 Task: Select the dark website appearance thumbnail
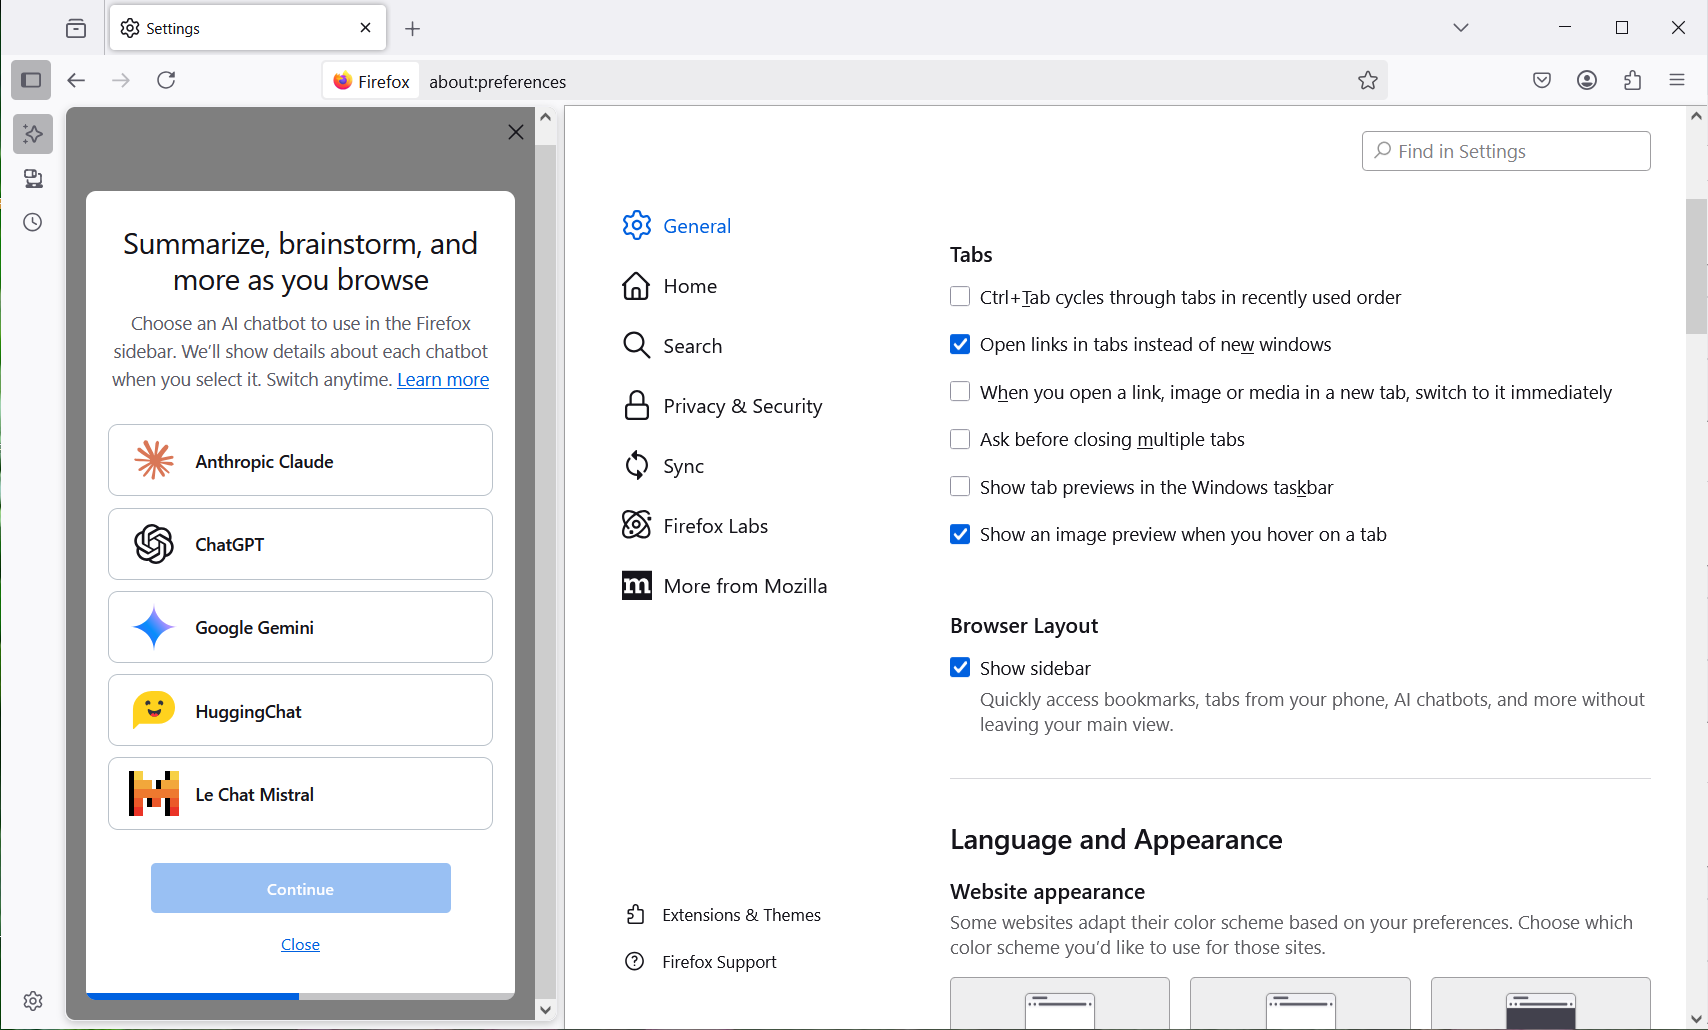click(x=1541, y=1003)
